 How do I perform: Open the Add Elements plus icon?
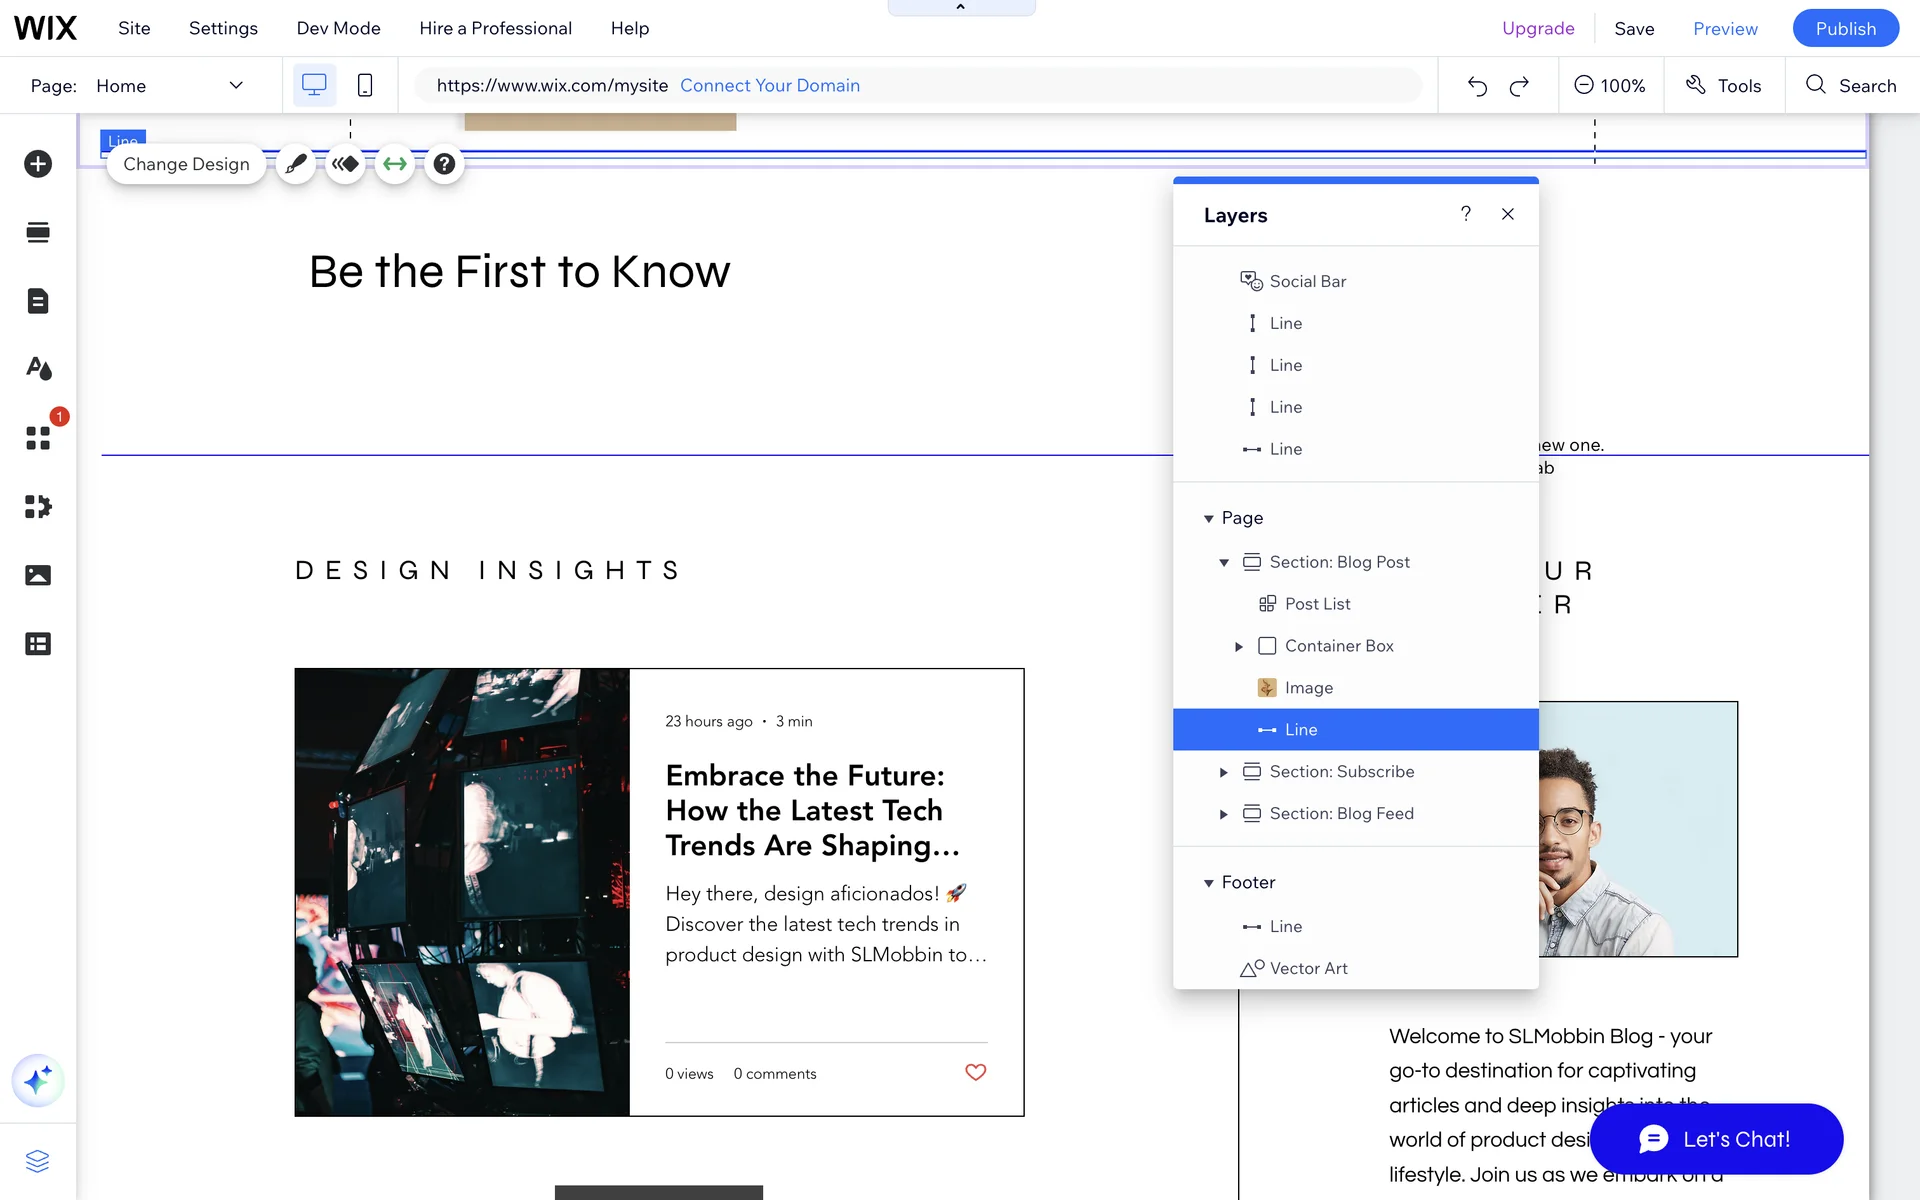click(38, 164)
